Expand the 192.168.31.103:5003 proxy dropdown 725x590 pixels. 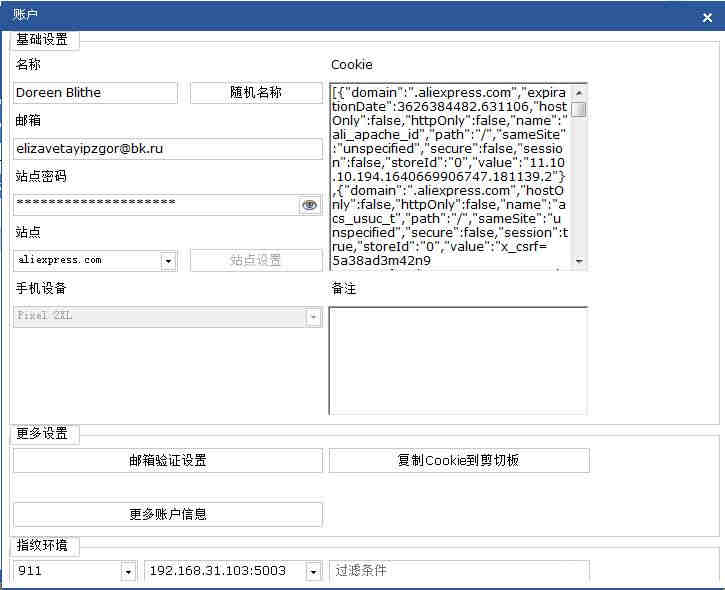pos(313,572)
